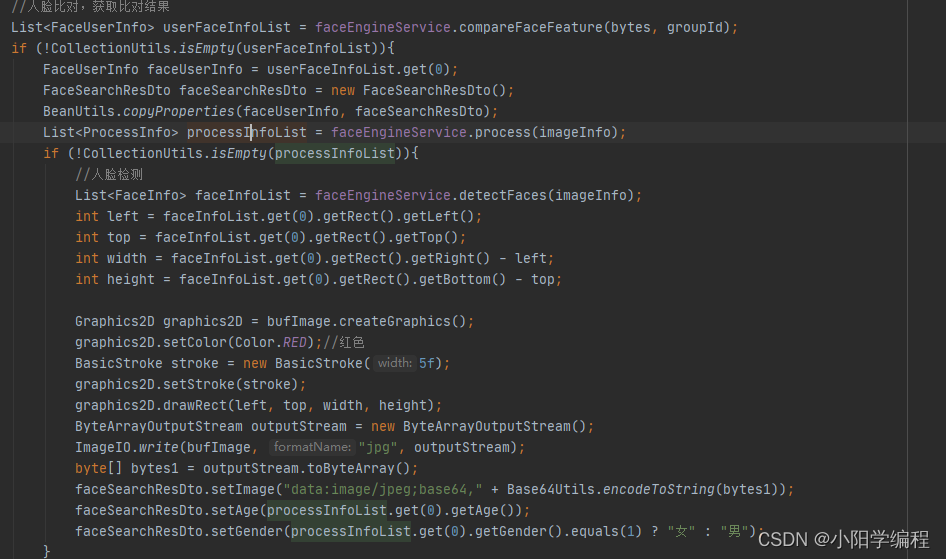
Task: Click Color.RED constant
Action: tap(271, 343)
